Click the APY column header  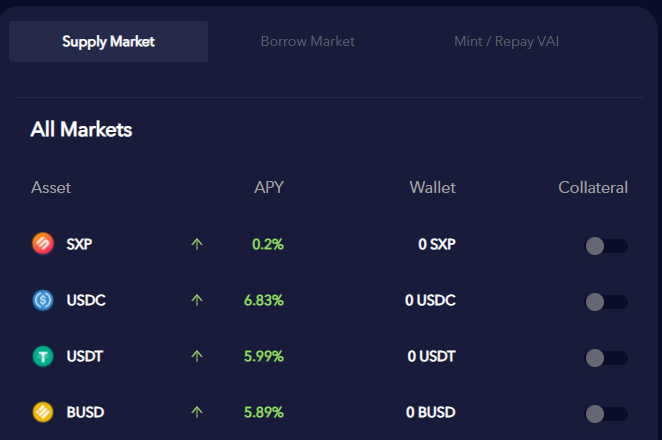click(x=269, y=187)
